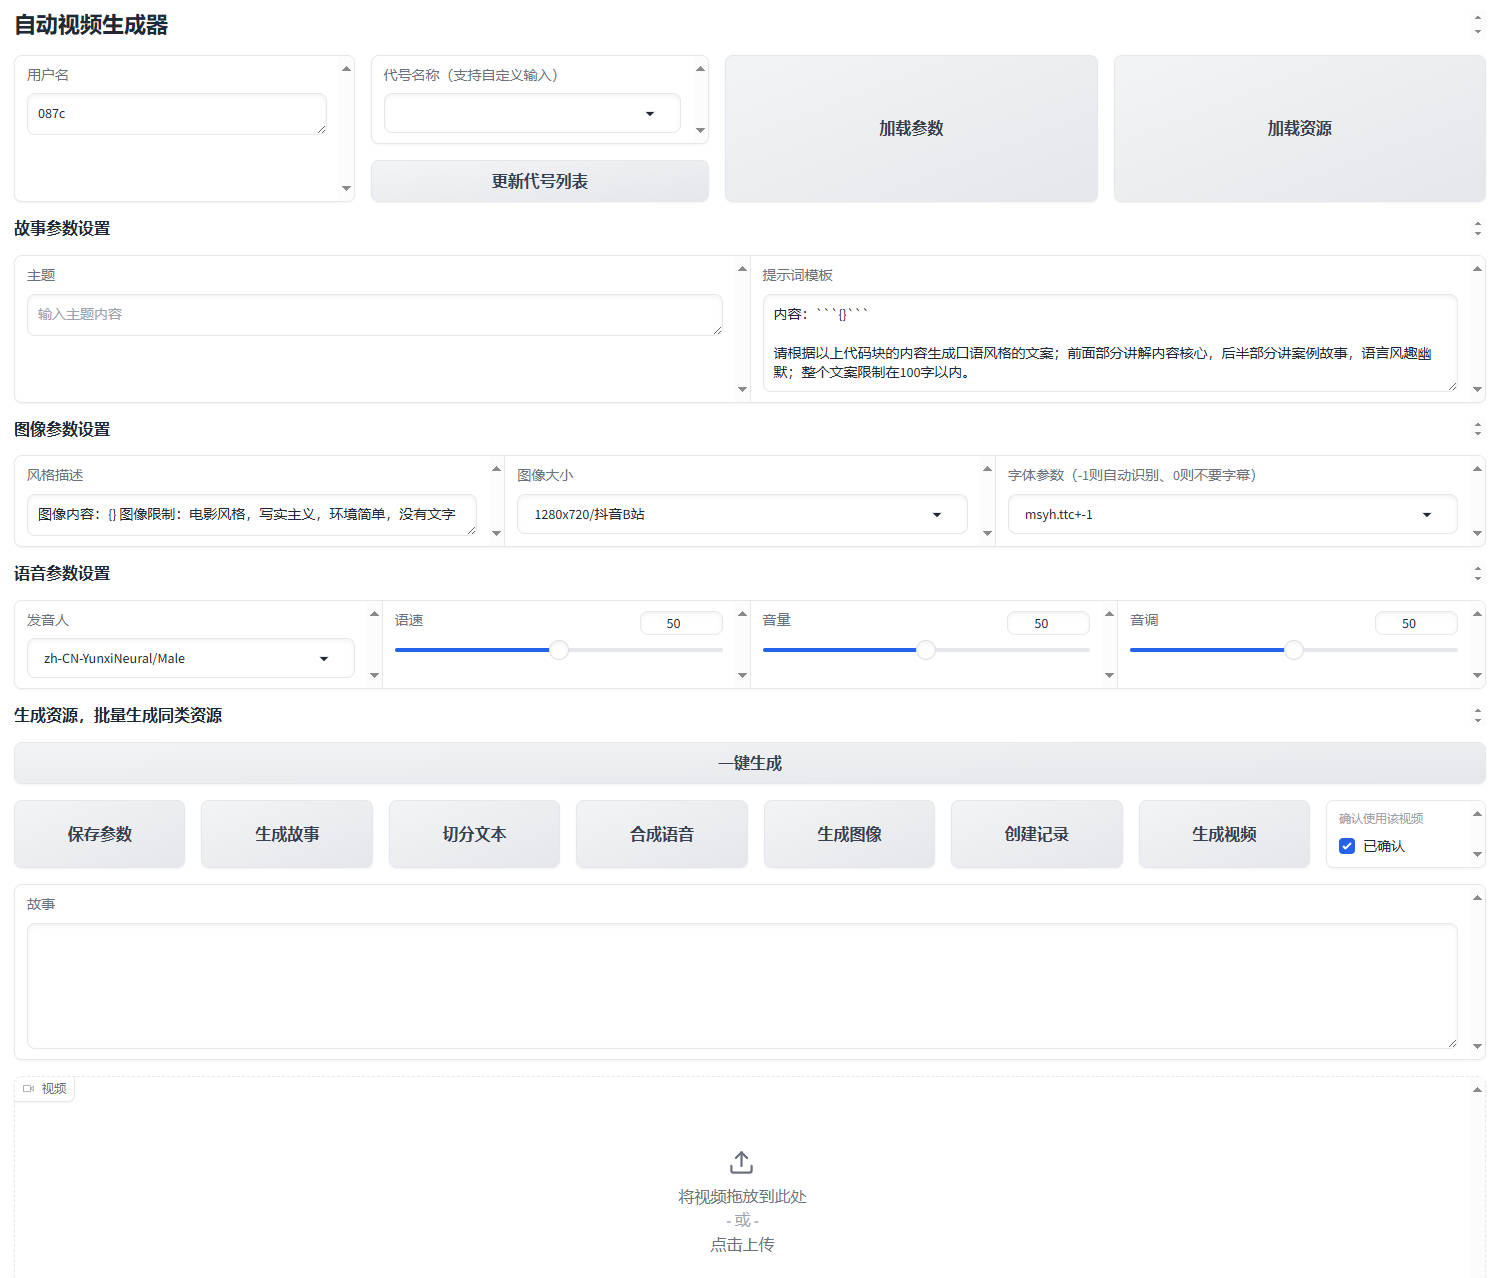Focus the 主题 input field
1498x1278 pixels.
[x=375, y=314]
